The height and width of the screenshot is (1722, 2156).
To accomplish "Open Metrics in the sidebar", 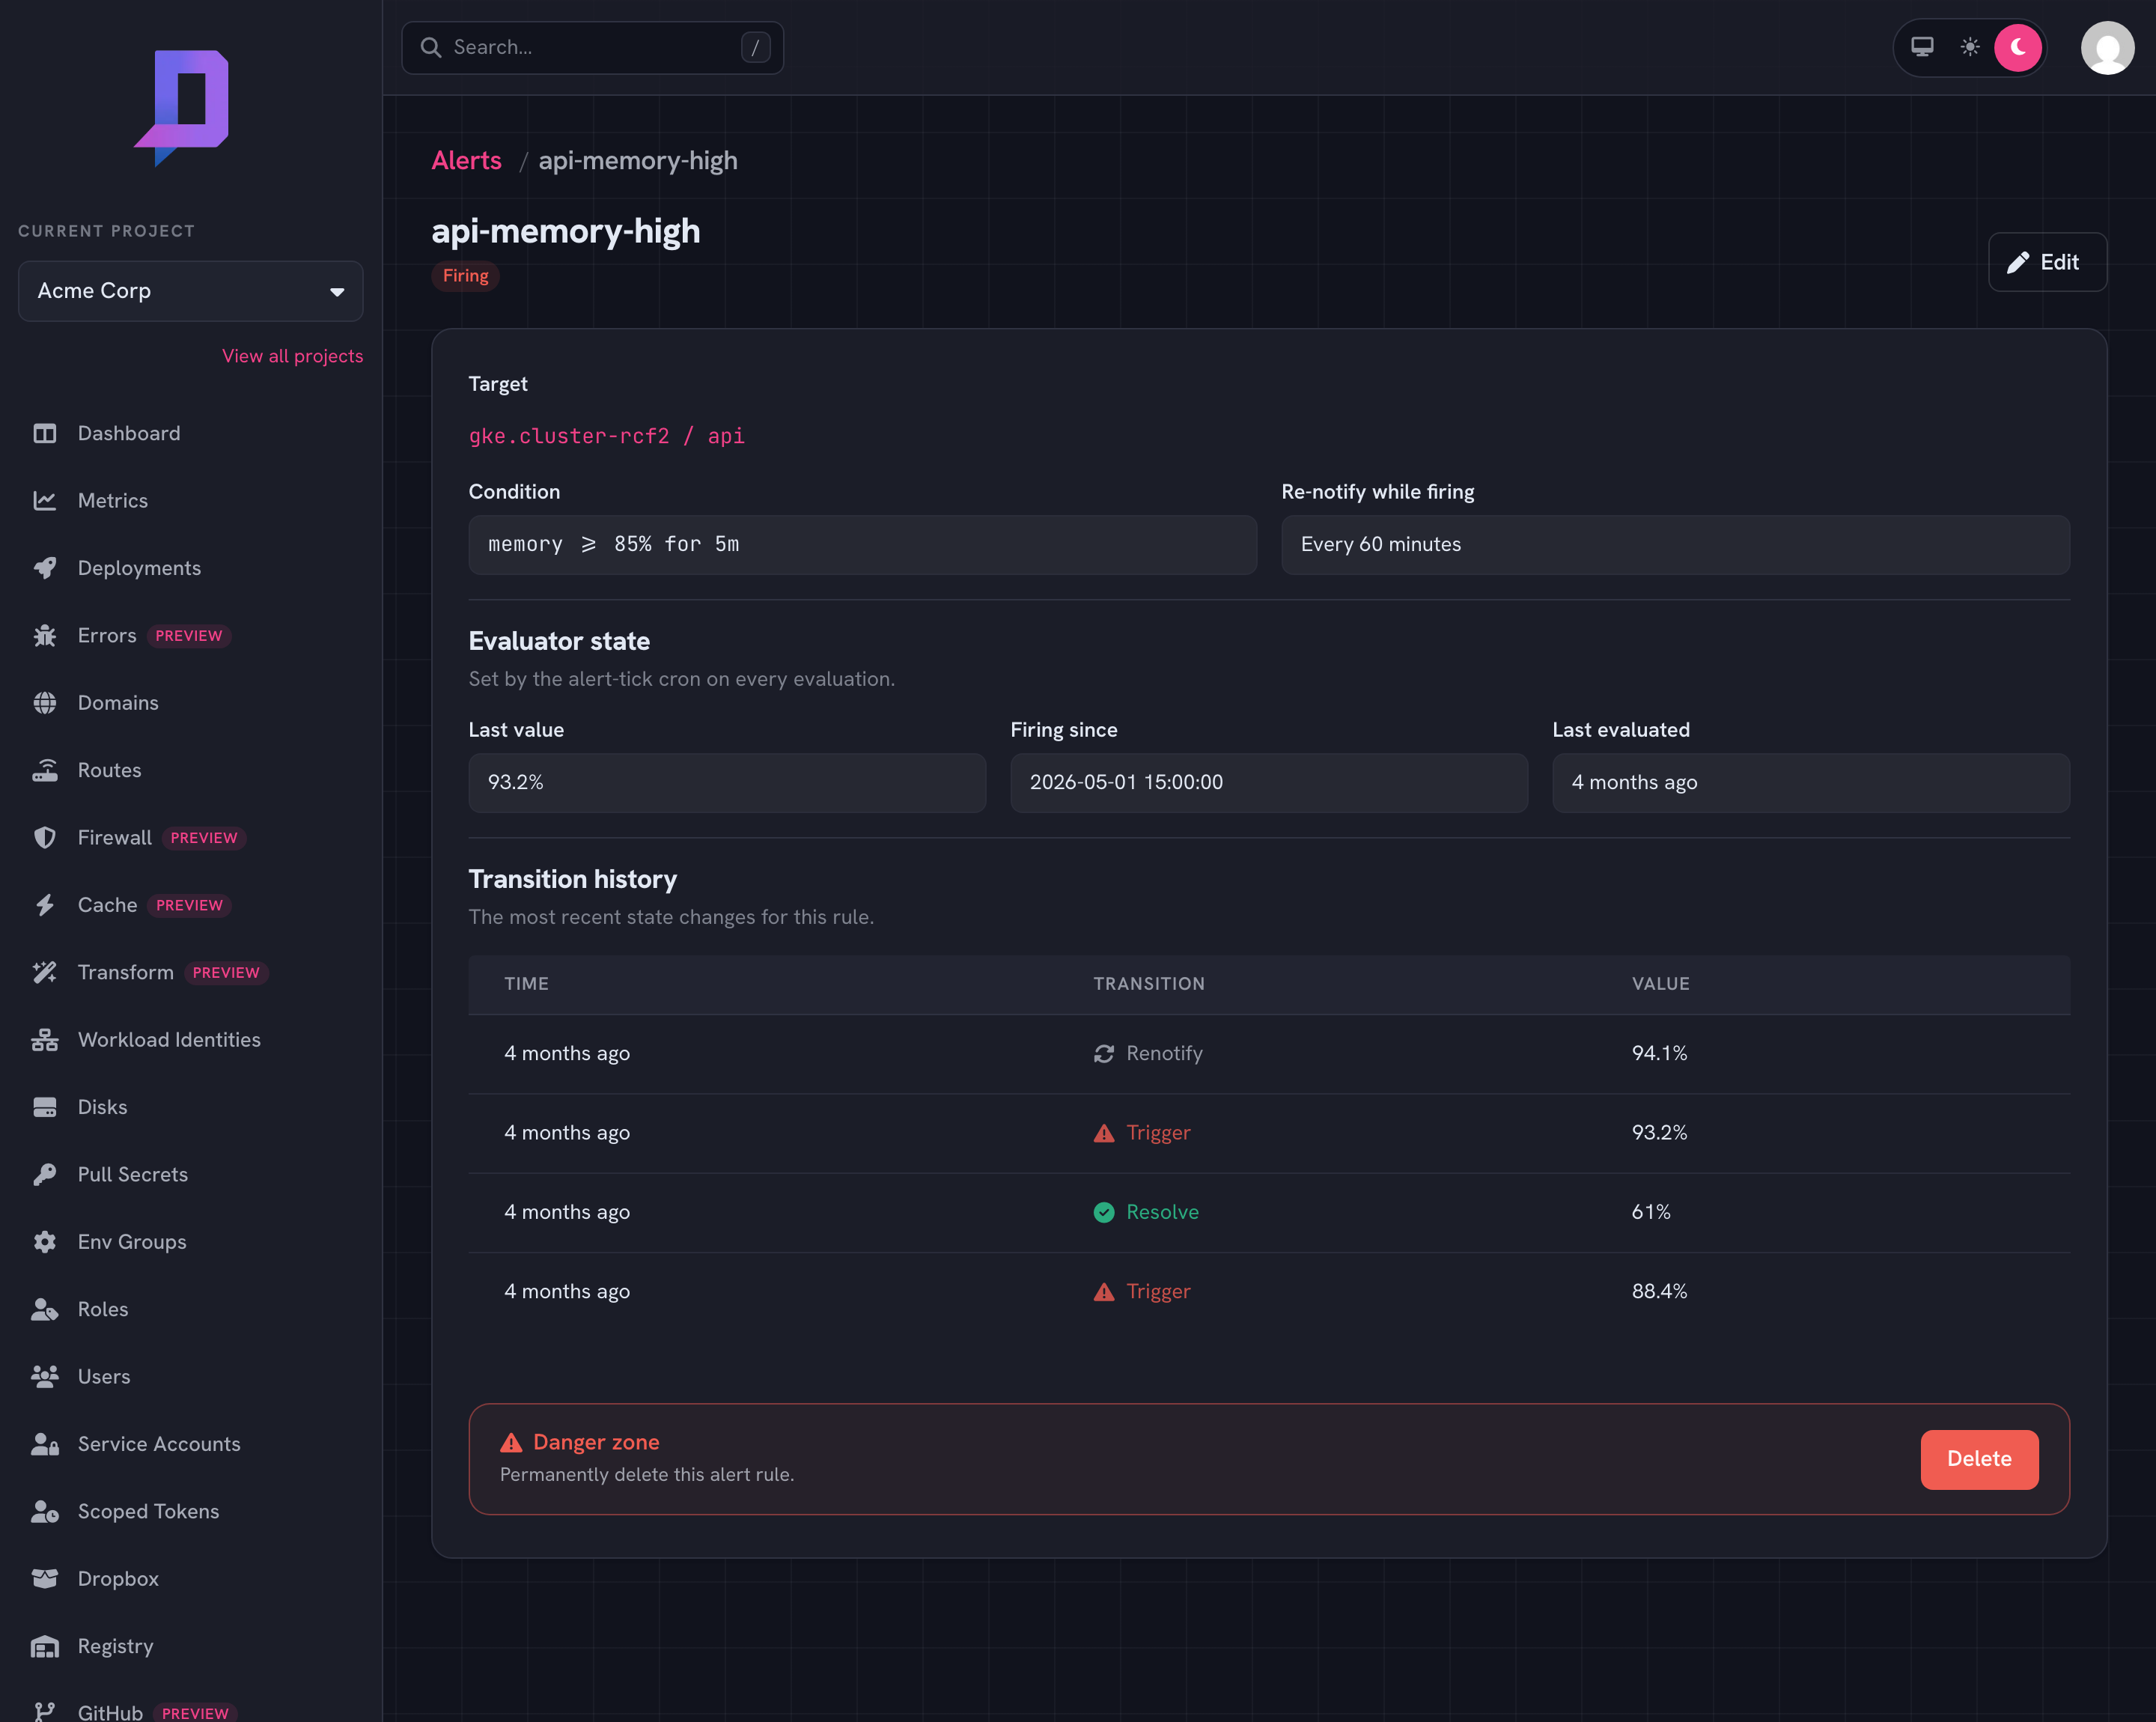I will coord(113,500).
